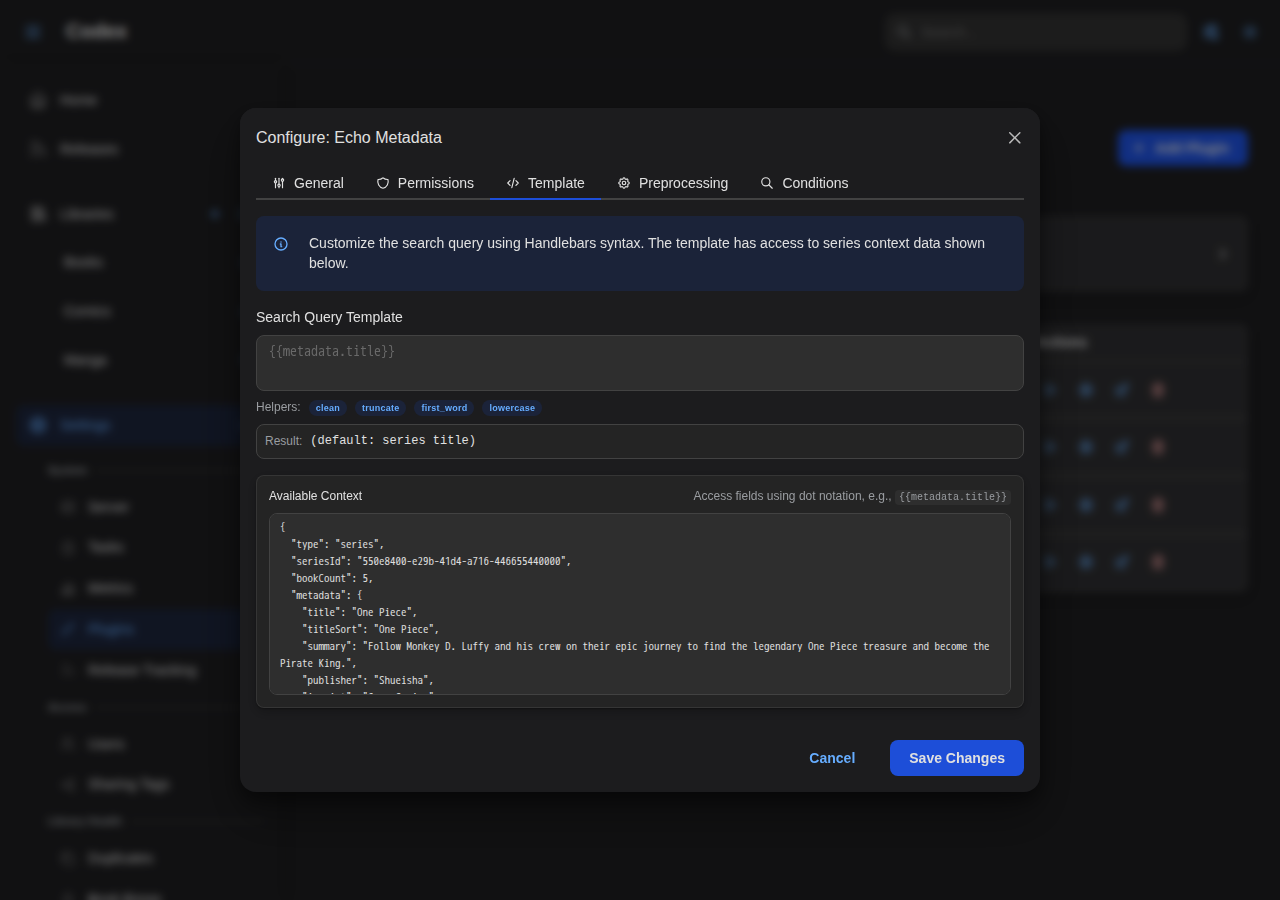
Task: Click Add Plugin button behind the dialog
Action: pyautogui.click(x=1182, y=148)
